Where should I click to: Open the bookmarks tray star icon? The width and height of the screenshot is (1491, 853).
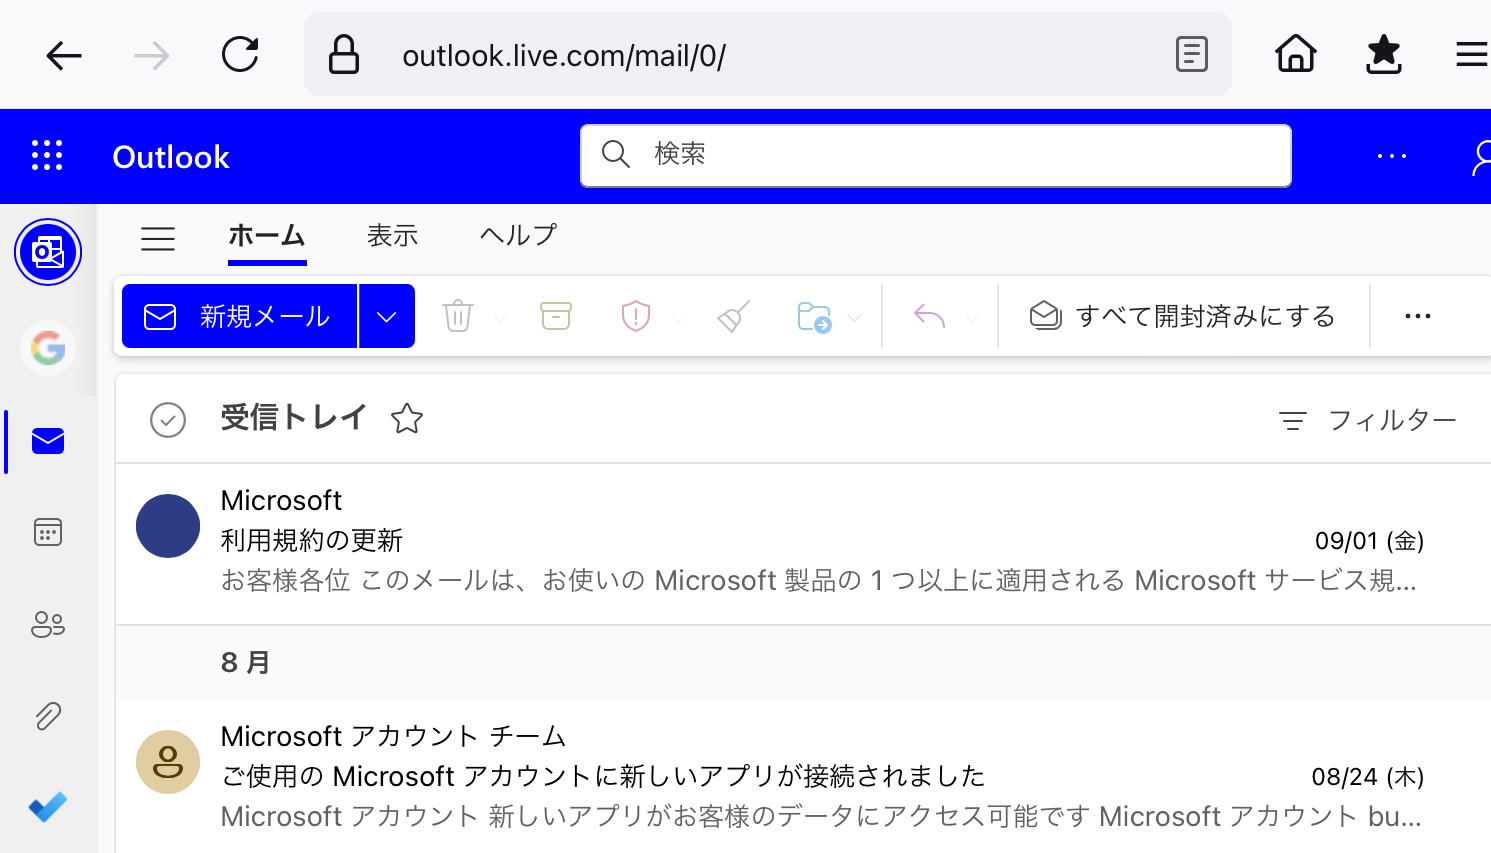coord(1384,54)
